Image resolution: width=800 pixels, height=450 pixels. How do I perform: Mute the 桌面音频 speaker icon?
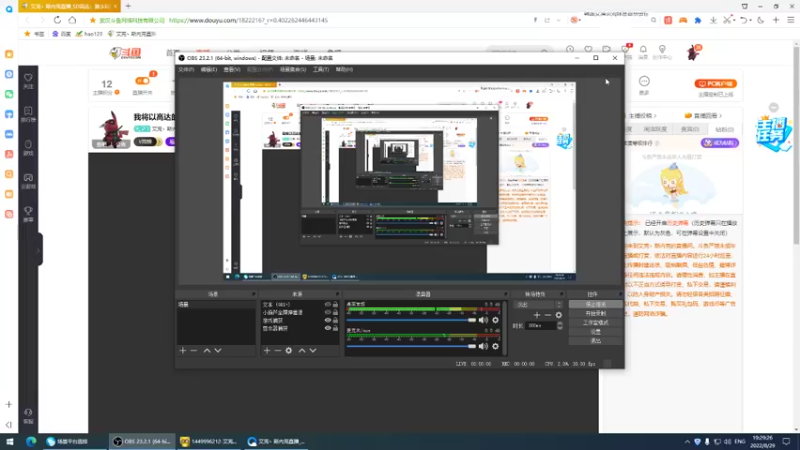pyautogui.click(x=483, y=320)
